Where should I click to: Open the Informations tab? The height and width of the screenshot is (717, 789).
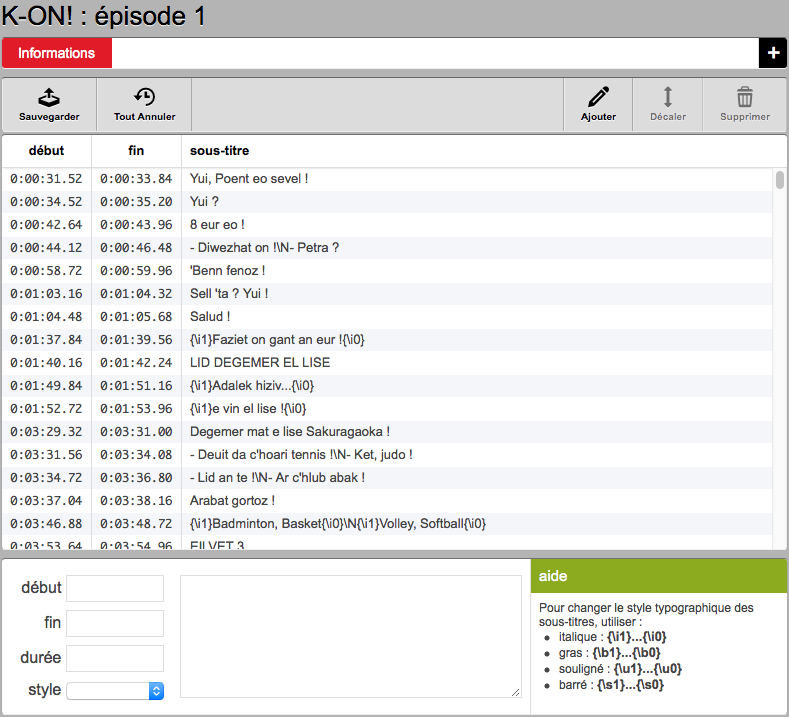click(x=57, y=53)
